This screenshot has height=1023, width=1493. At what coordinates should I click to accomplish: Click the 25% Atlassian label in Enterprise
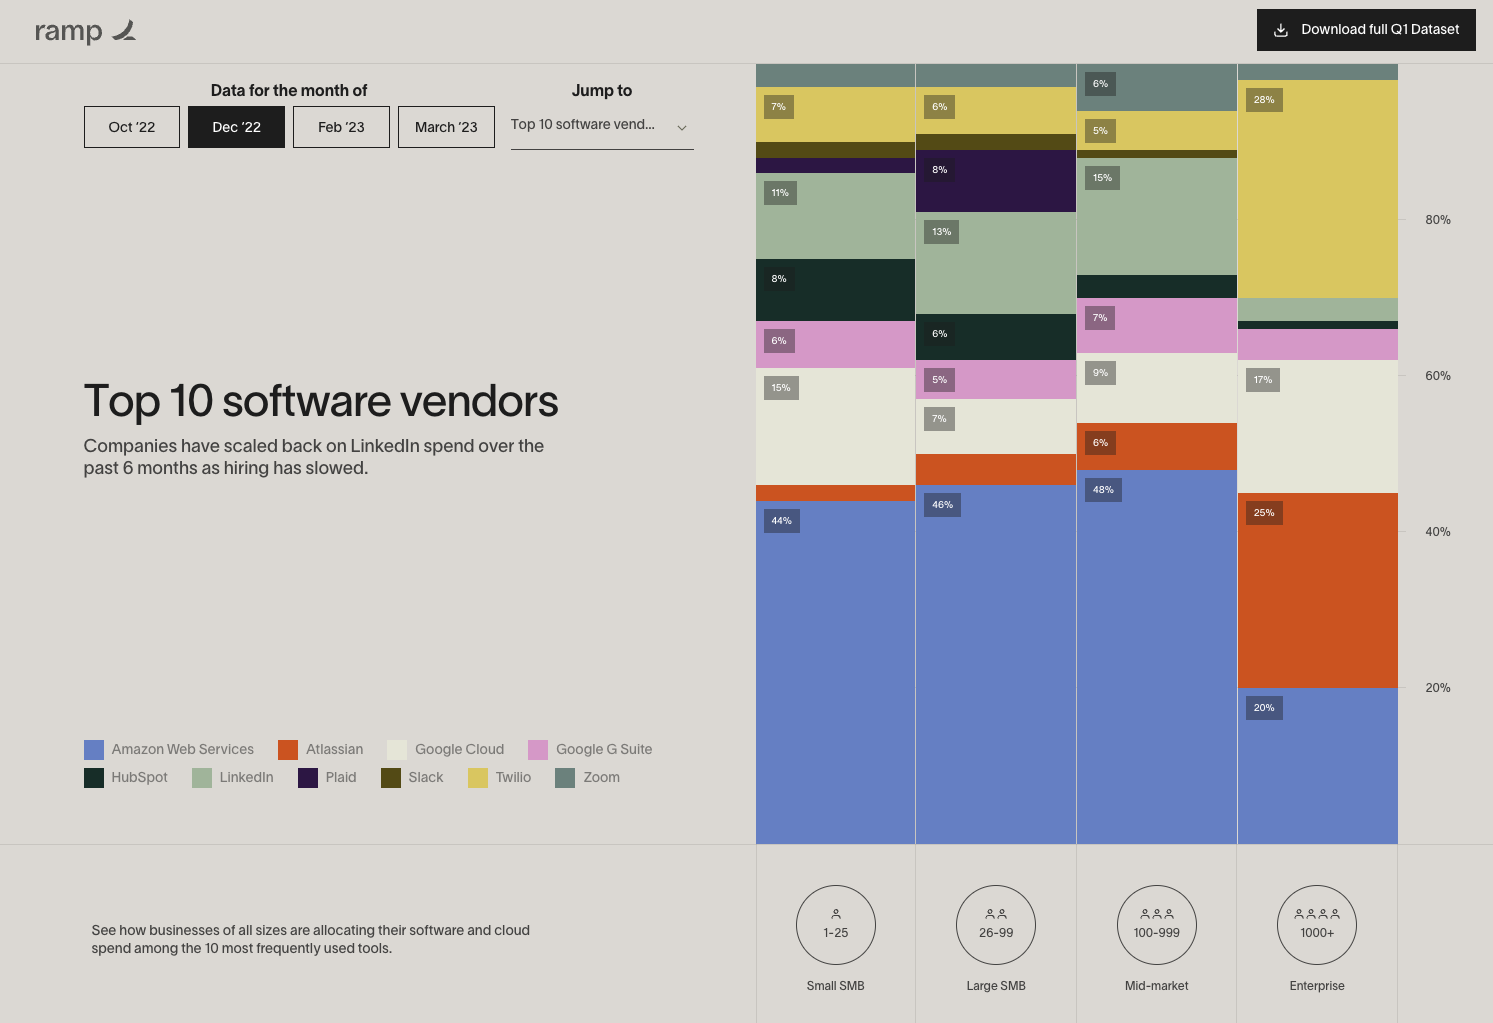[x=1264, y=513]
